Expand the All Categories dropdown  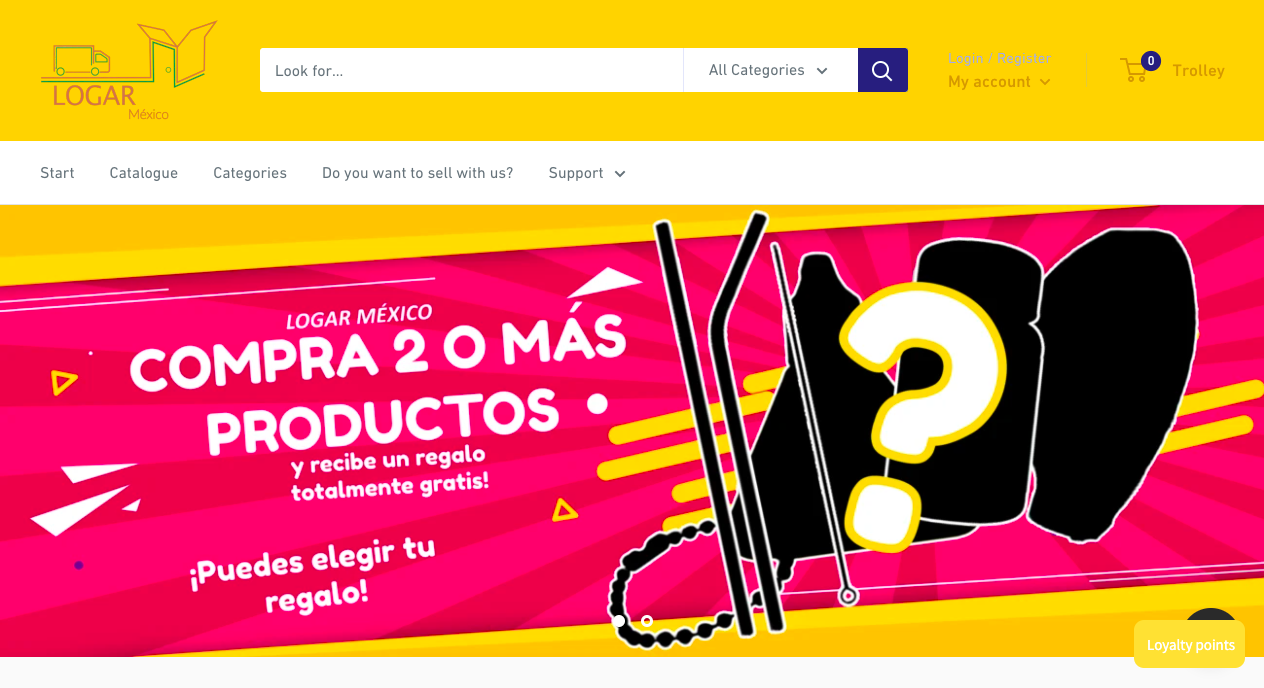point(770,70)
